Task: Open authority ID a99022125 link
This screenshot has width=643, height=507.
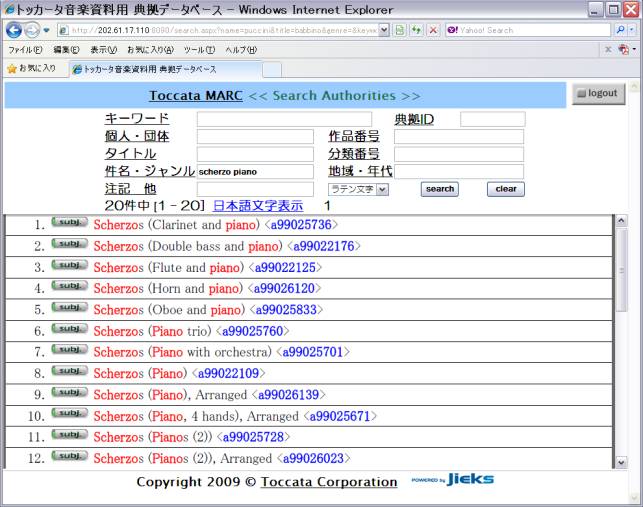Action: [x=285, y=267]
